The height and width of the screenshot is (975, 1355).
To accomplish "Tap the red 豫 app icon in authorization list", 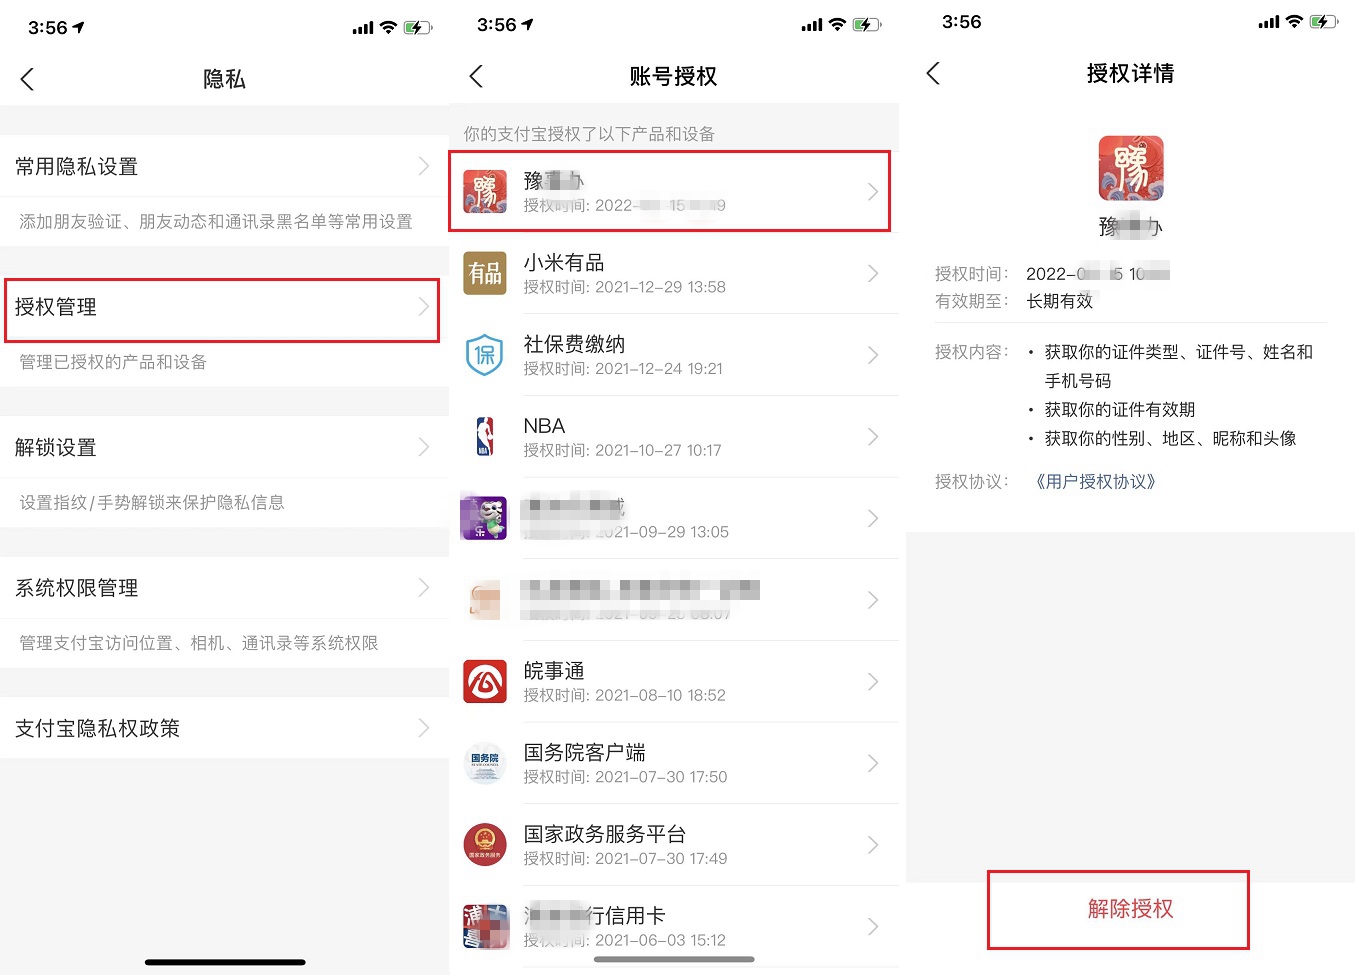I will click(x=485, y=191).
